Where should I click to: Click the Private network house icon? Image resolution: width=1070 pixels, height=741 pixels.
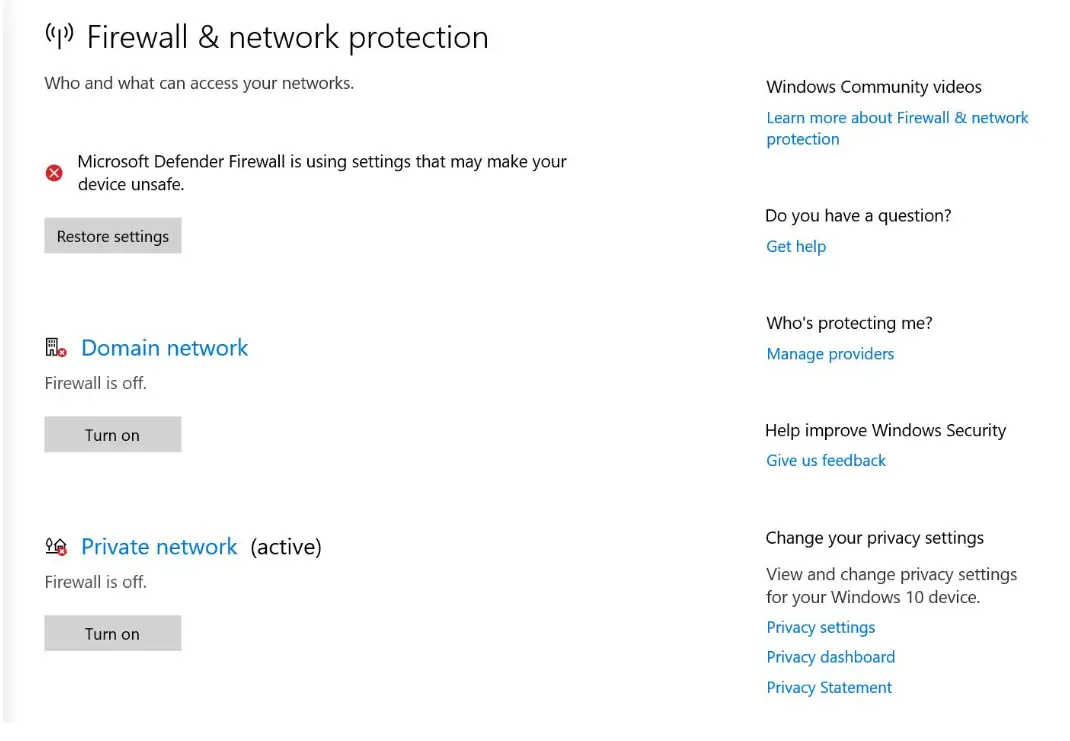tap(56, 547)
